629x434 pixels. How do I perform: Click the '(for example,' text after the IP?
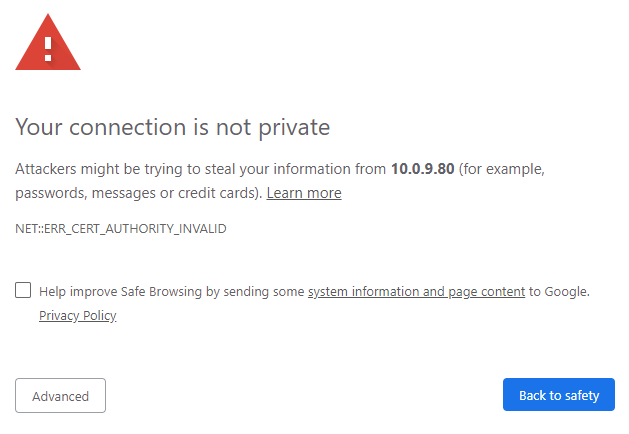coord(501,169)
